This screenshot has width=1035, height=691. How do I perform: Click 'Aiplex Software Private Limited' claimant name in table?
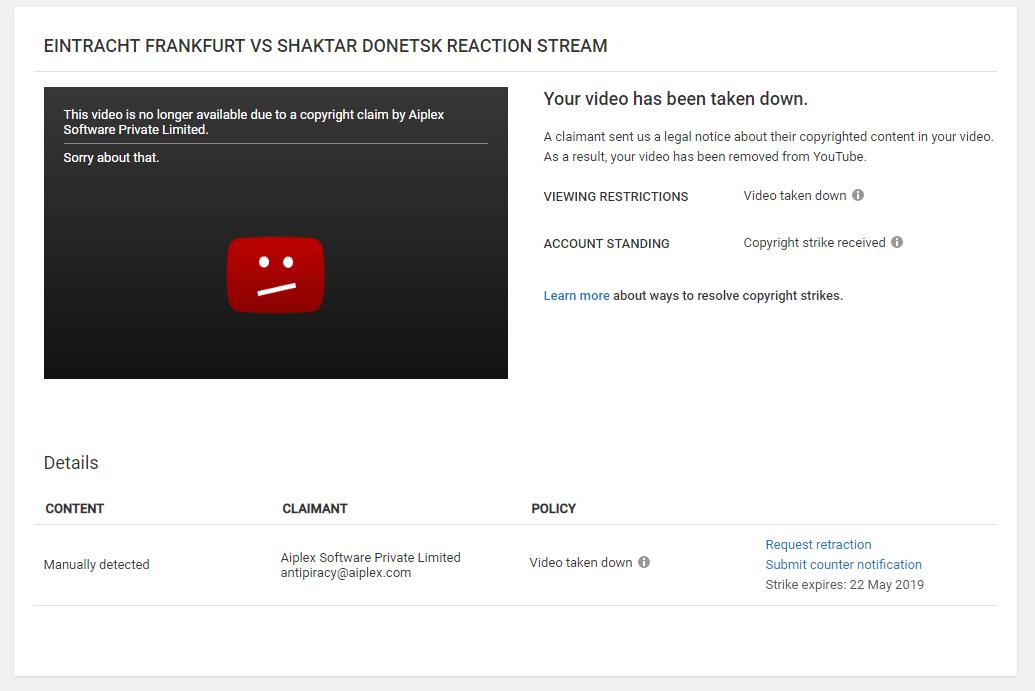coord(370,558)
